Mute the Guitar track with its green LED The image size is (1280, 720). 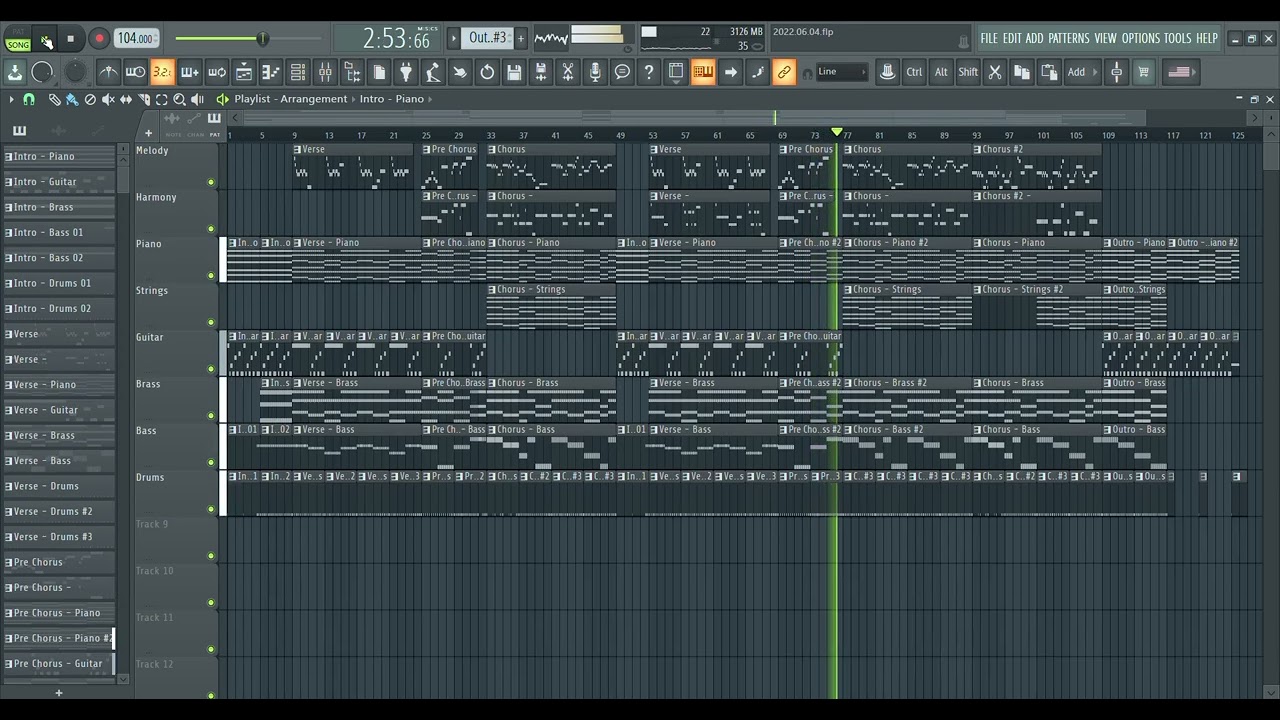[211, 369]
